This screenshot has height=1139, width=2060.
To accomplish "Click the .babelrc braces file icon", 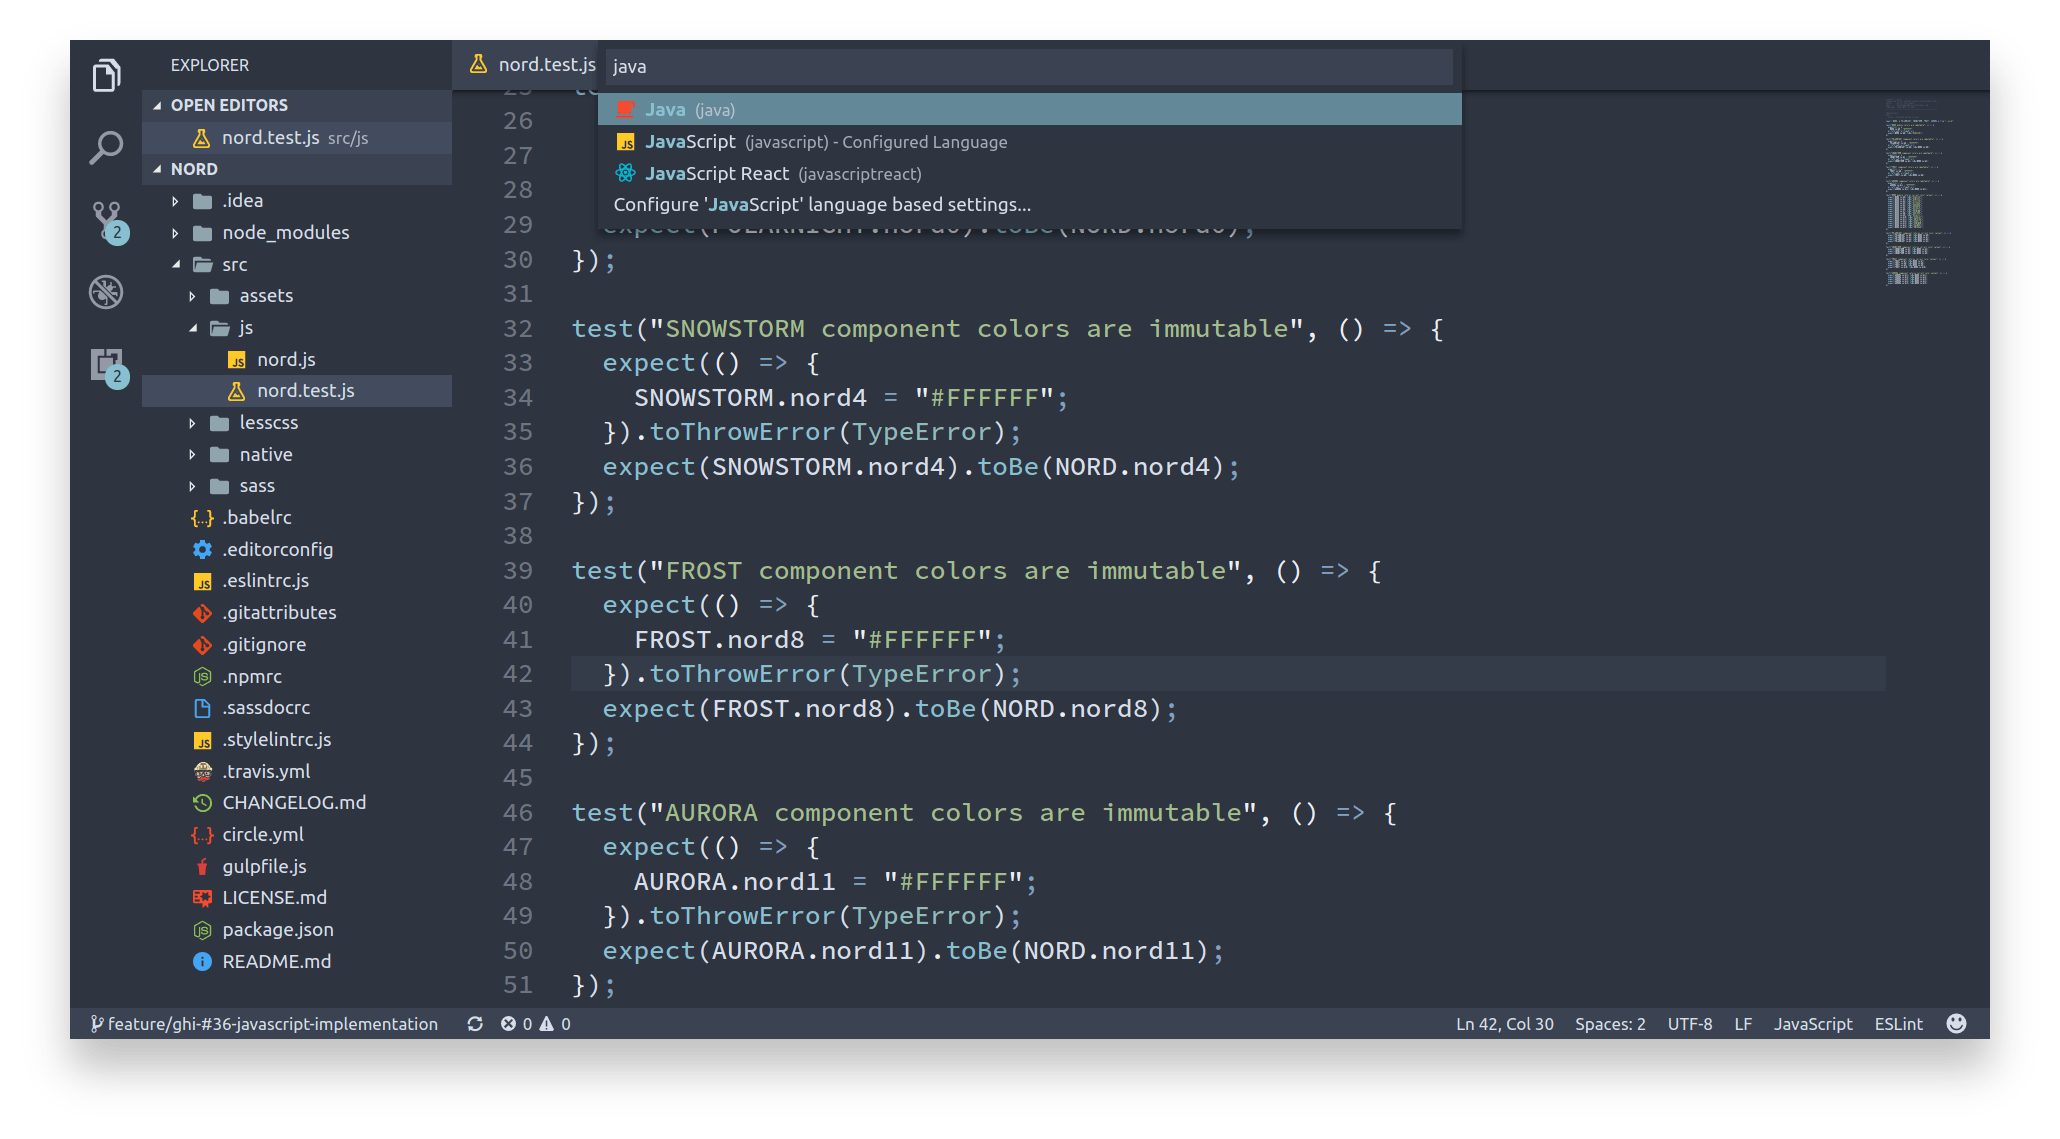I will 202,517.
